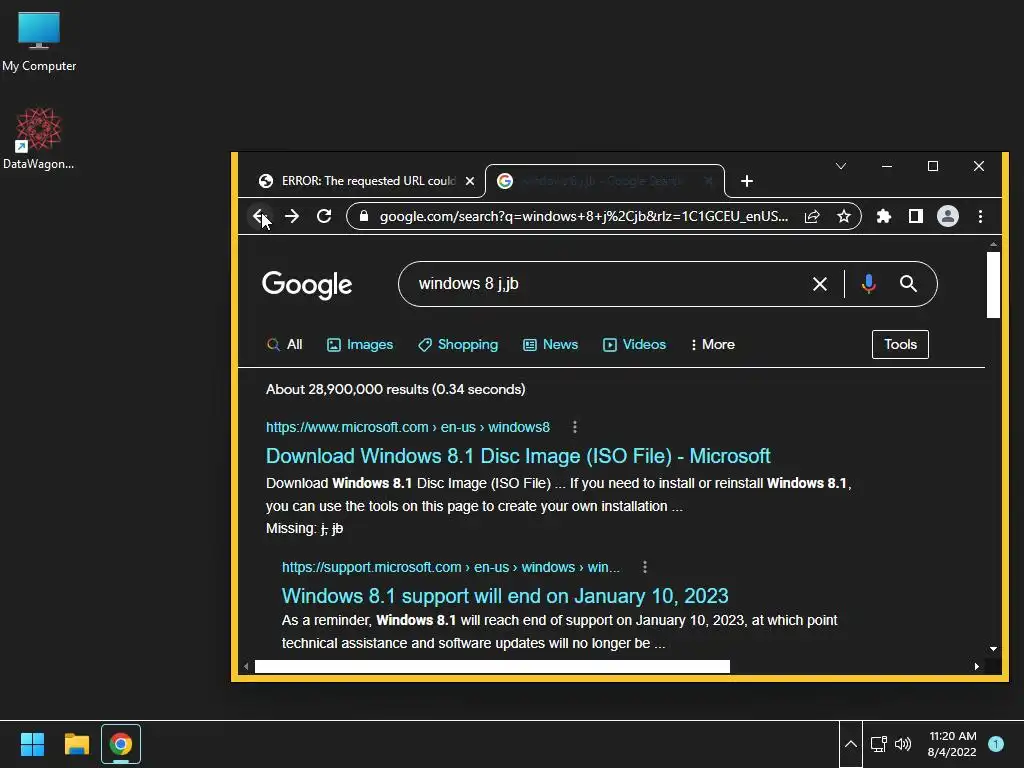Switch to News results

[x=551, y=344]
